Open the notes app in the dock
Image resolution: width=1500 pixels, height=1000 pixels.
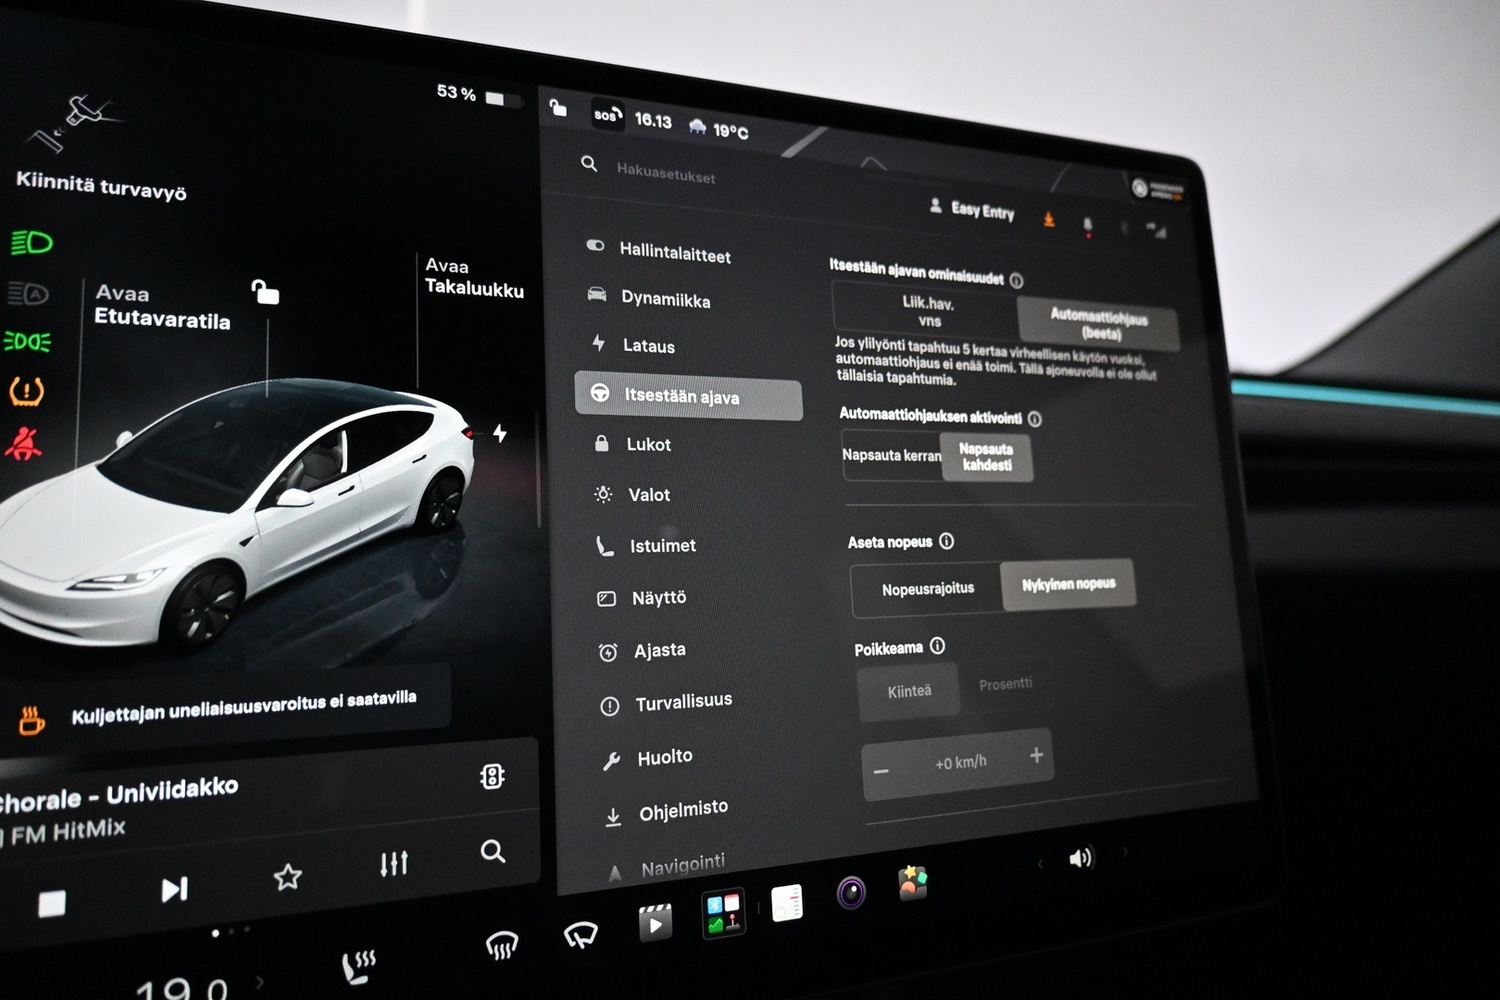pyautogui.click(x=786, y=903)
